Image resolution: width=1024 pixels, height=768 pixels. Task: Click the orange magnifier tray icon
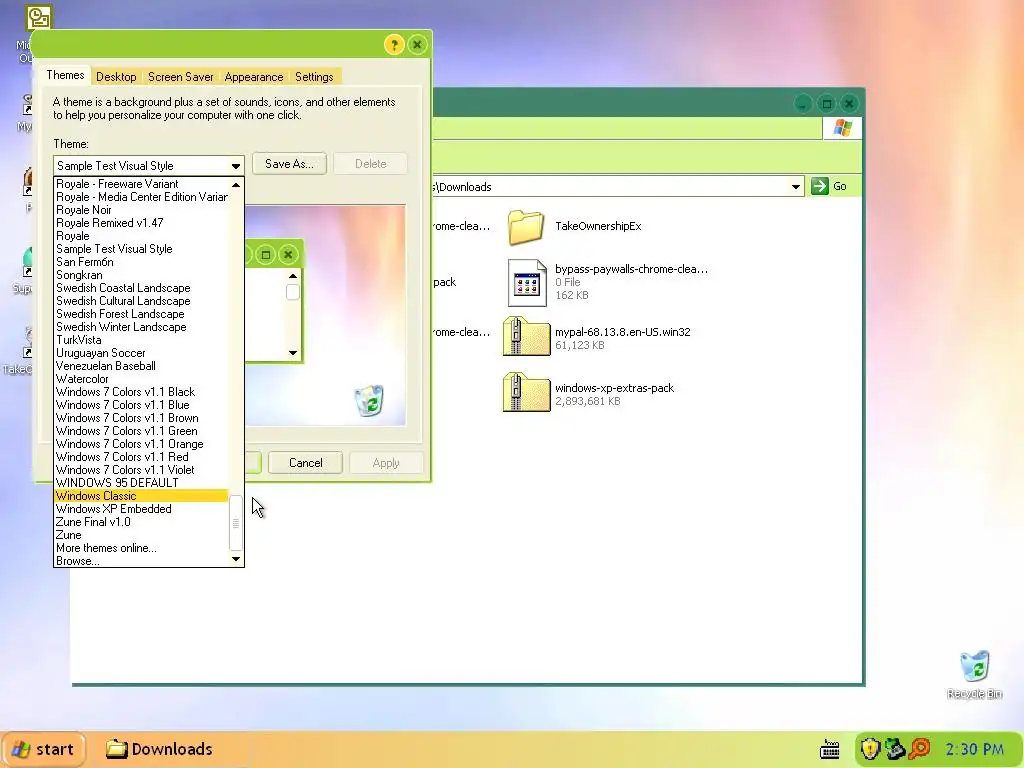click(920, 749)
